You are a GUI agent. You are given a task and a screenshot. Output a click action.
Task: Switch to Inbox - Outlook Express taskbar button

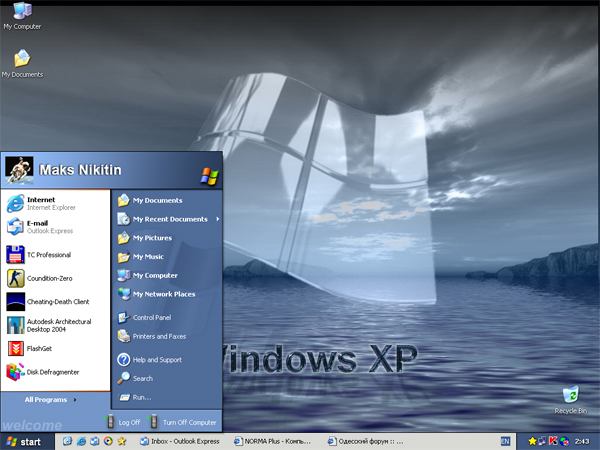pos(180,441)
